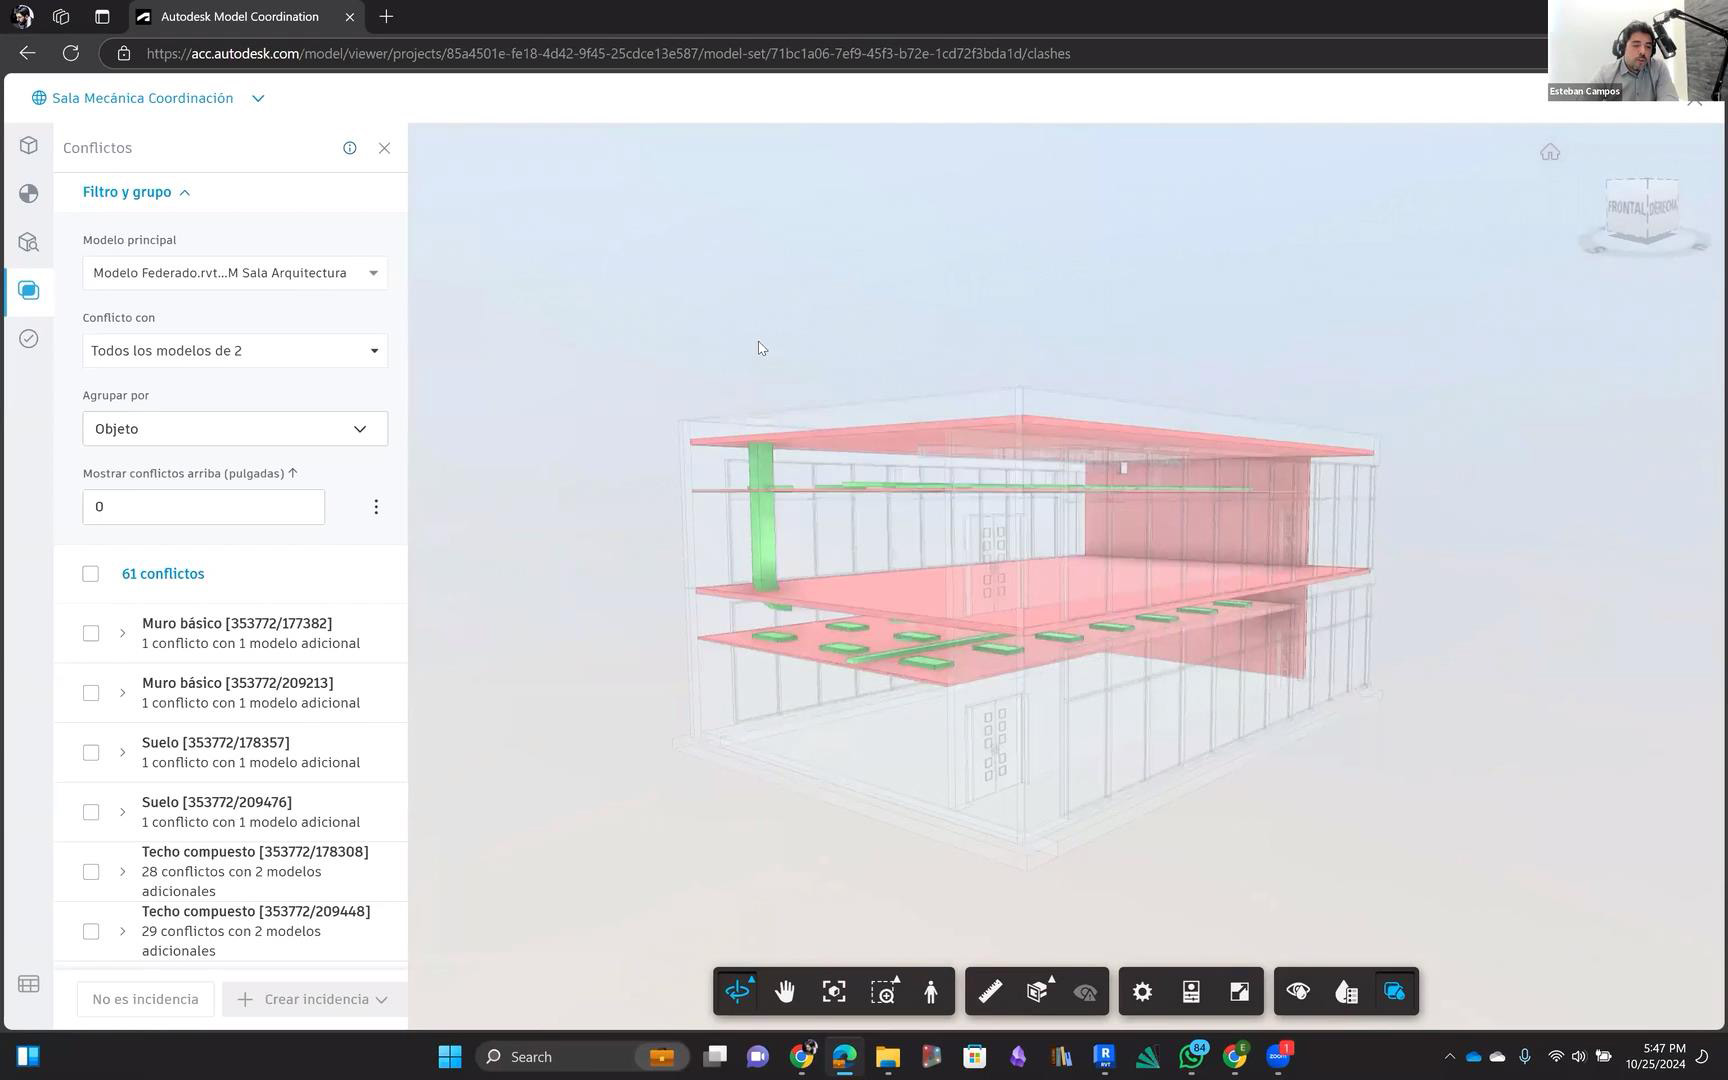The width and height of the screenshot is (1728, 1080).
Task: Click the Crear incidencia button
Action: [x=314, y=1000]
